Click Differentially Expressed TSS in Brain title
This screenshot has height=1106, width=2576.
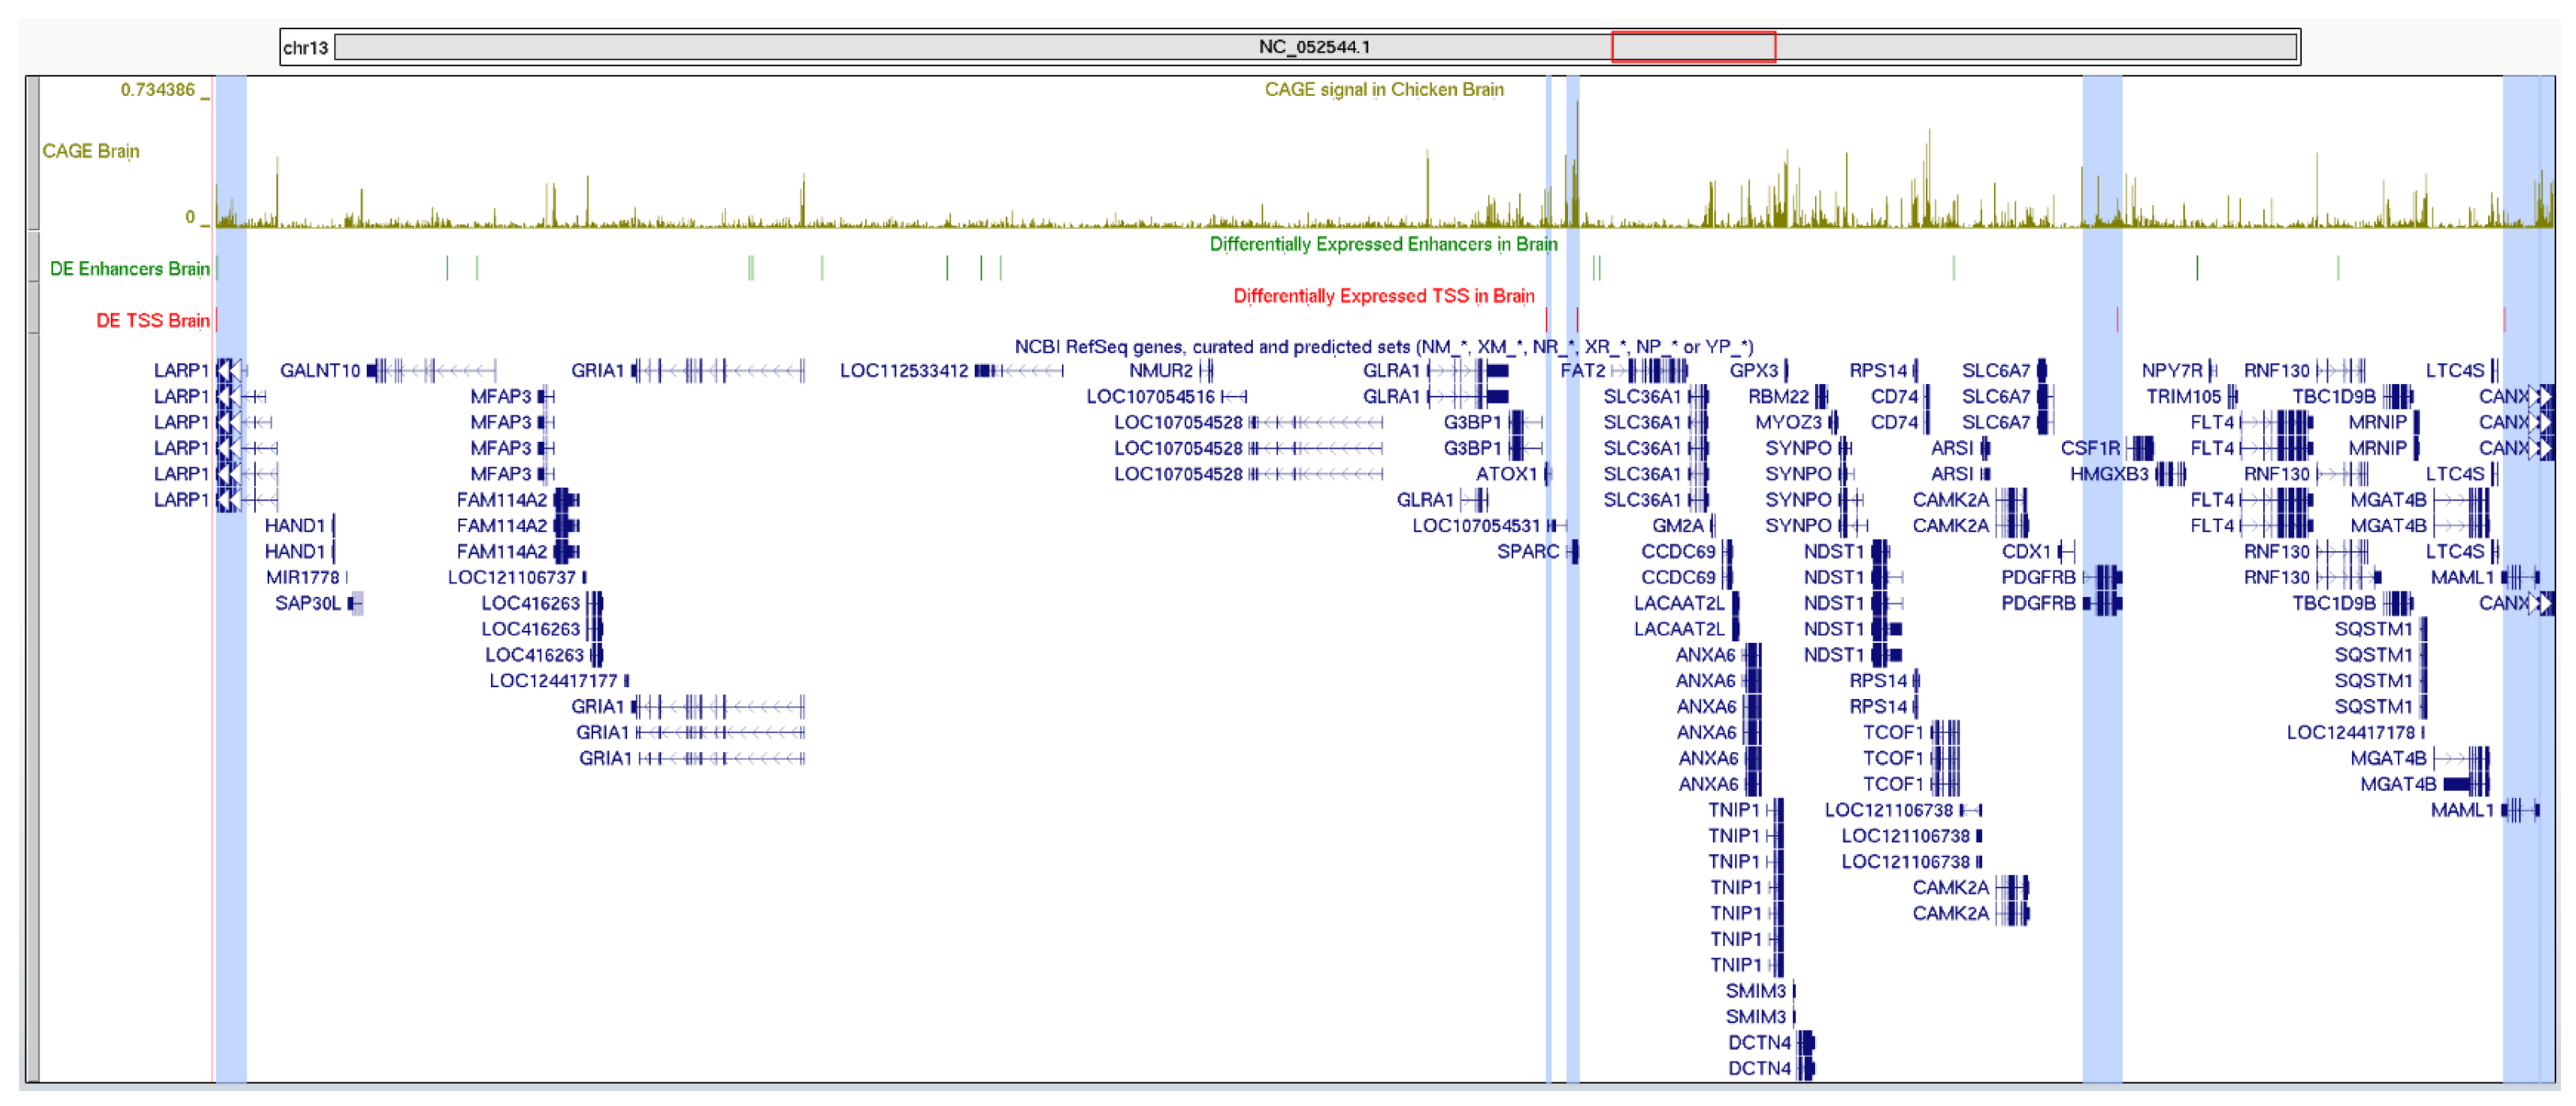(1383, 296)
